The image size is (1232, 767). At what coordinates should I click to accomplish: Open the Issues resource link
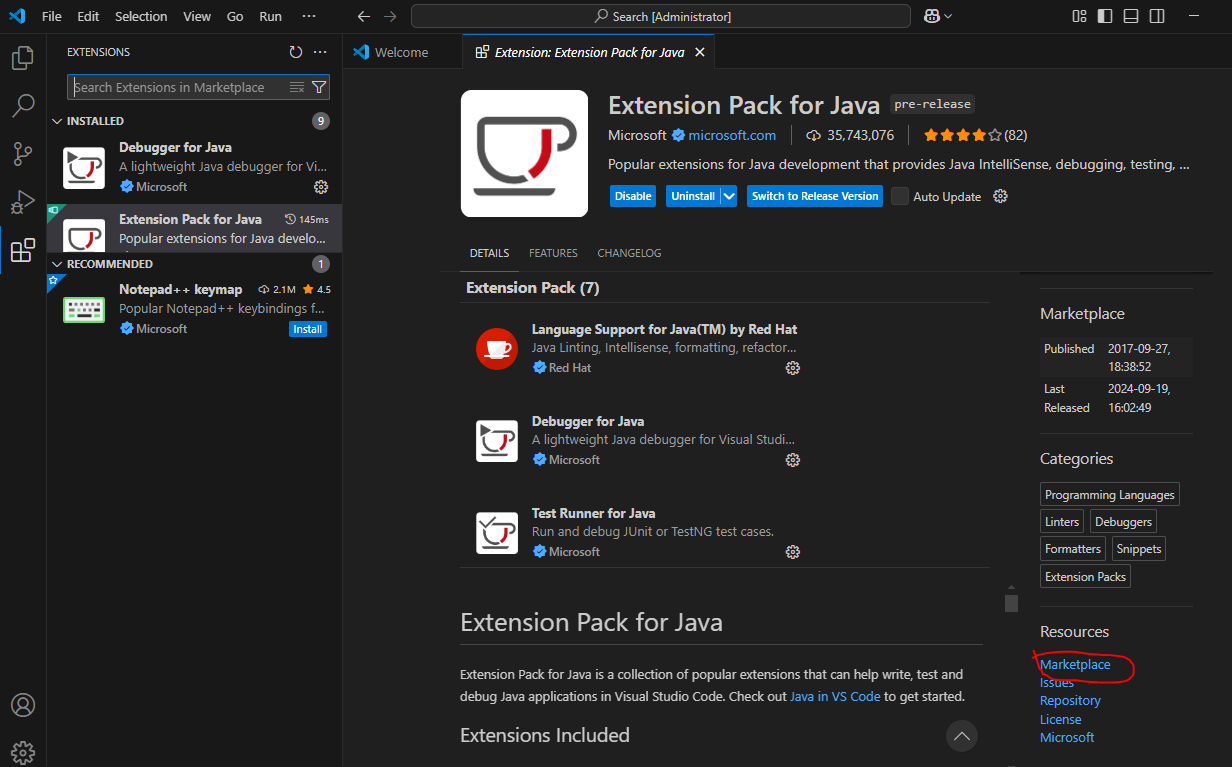click(x=1056, y=682)
